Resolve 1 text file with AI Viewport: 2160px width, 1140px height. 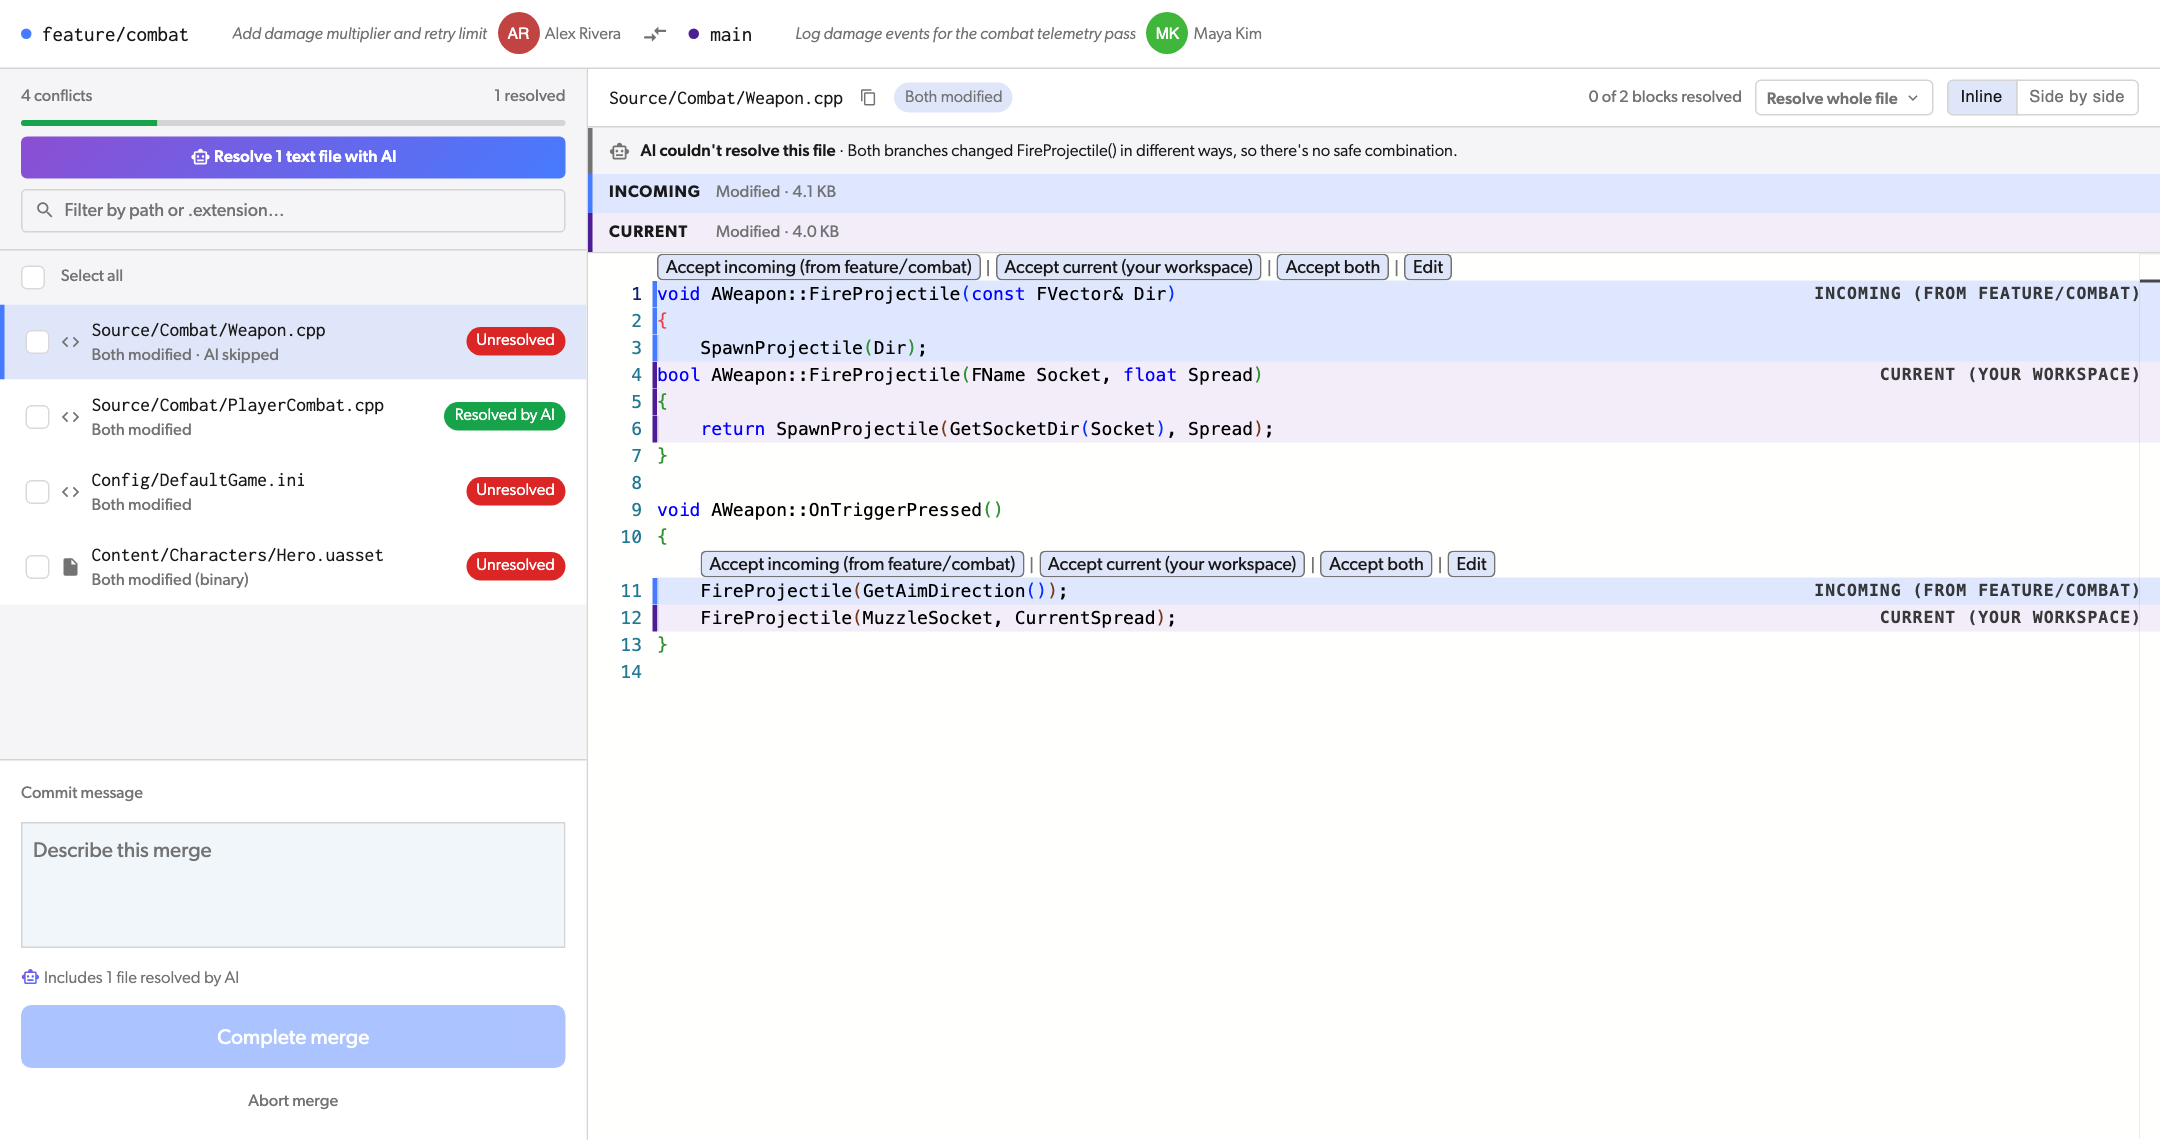pos(293,157)
